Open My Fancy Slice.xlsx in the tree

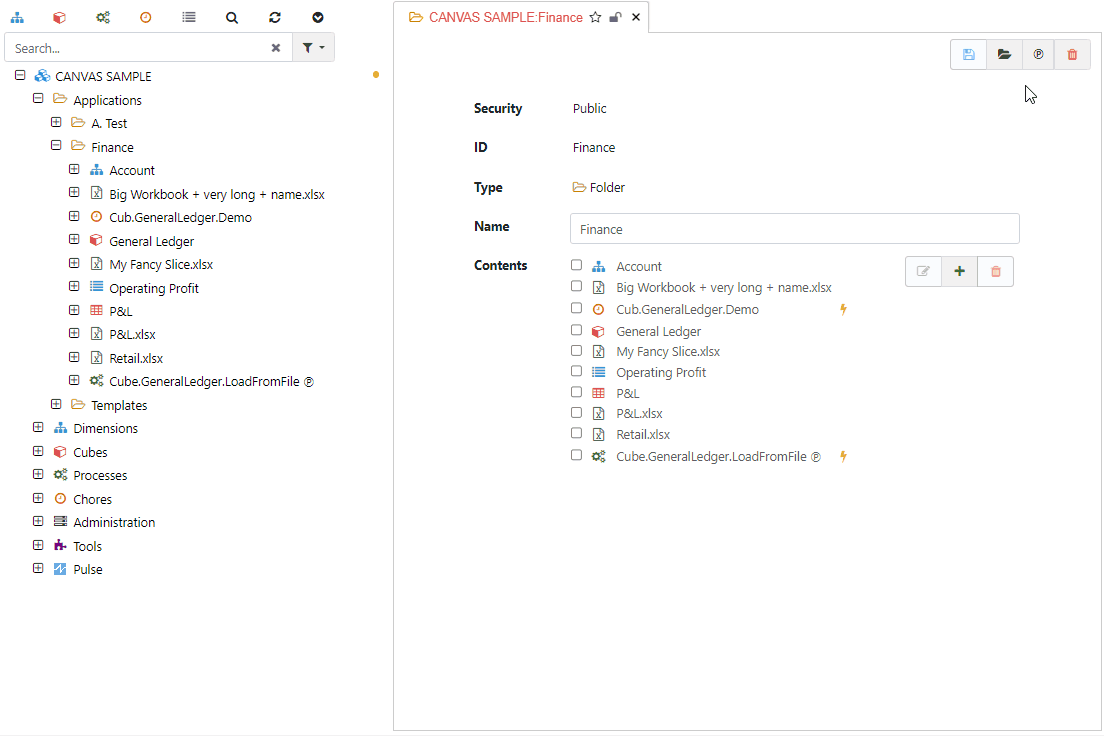pos(161,265)
